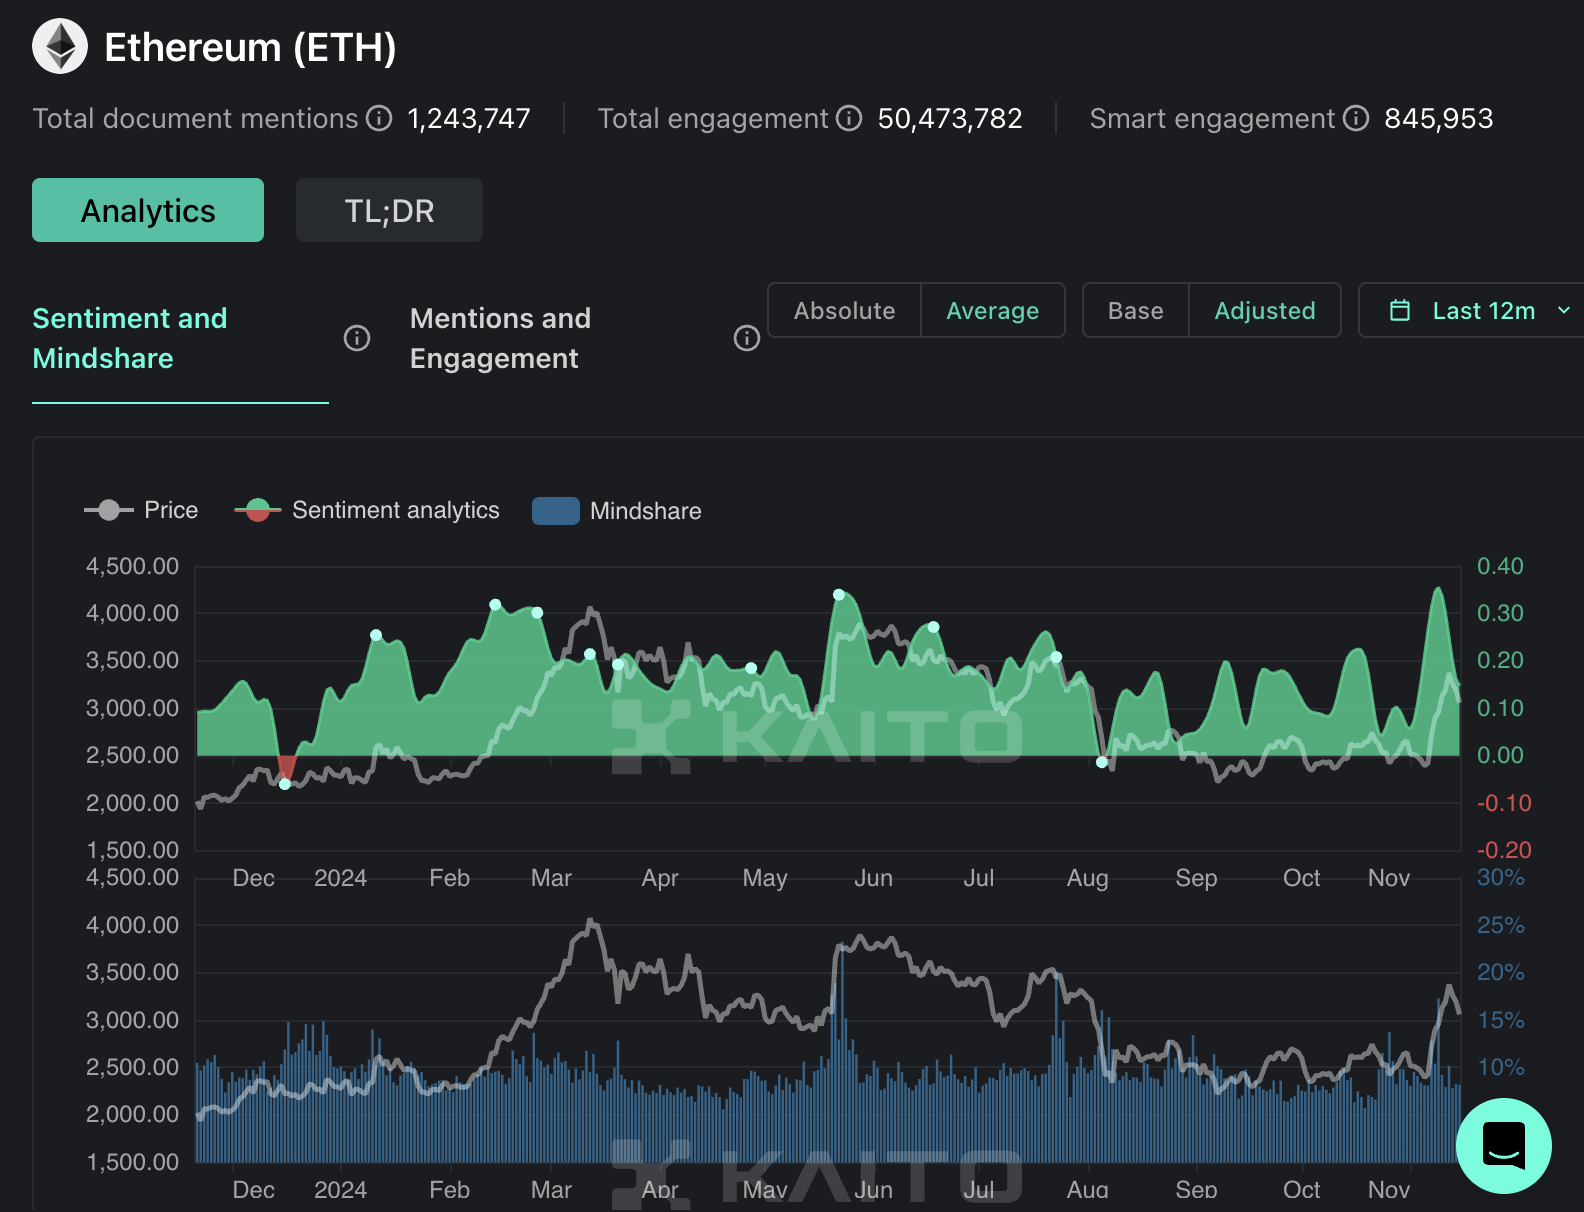Click the blue Mindshare legend color swatch
Viewport: 1584px width, 1212px height.
[556, 511]
